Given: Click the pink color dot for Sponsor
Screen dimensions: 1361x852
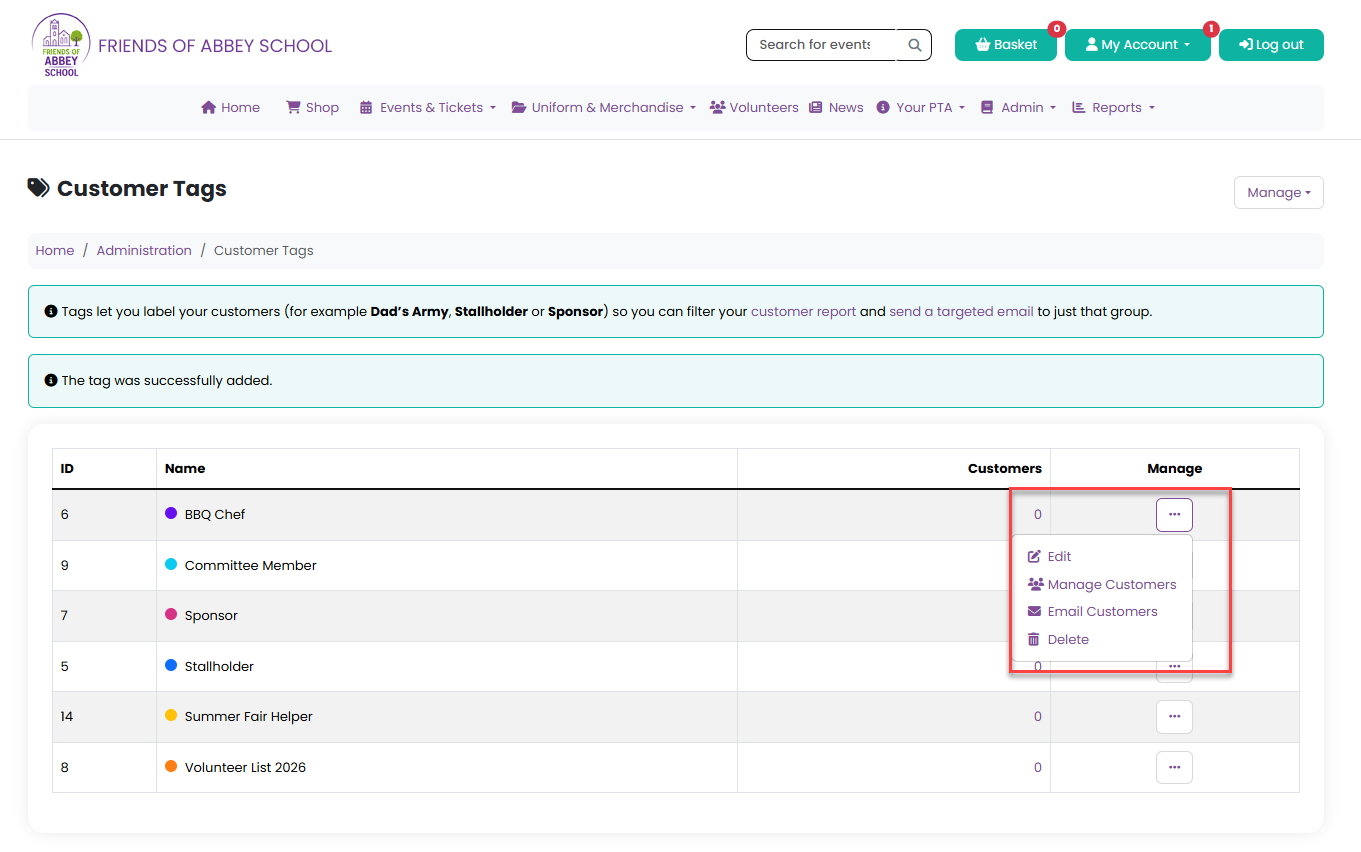Looking at the screenshot, I should pyautogui.click(x=171, y=615).
